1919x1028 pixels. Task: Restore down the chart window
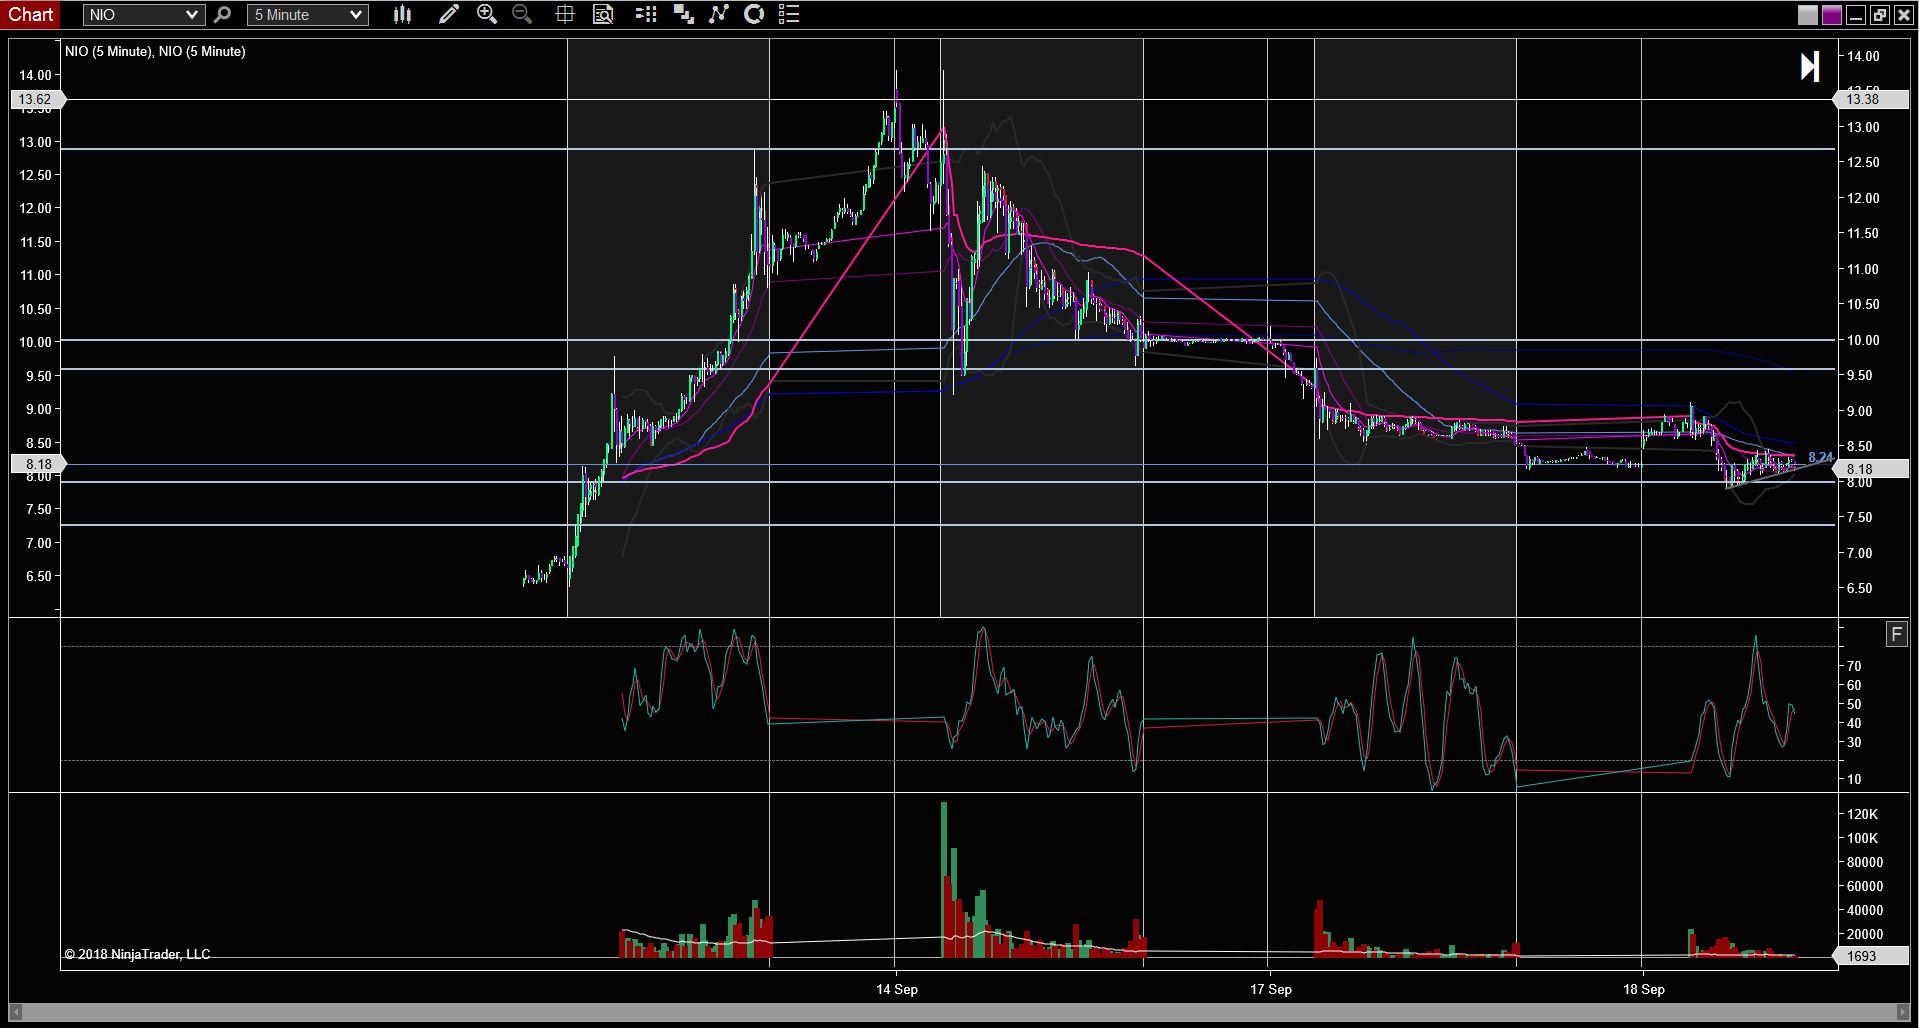pyautogui.click(x=1880, y=15)
